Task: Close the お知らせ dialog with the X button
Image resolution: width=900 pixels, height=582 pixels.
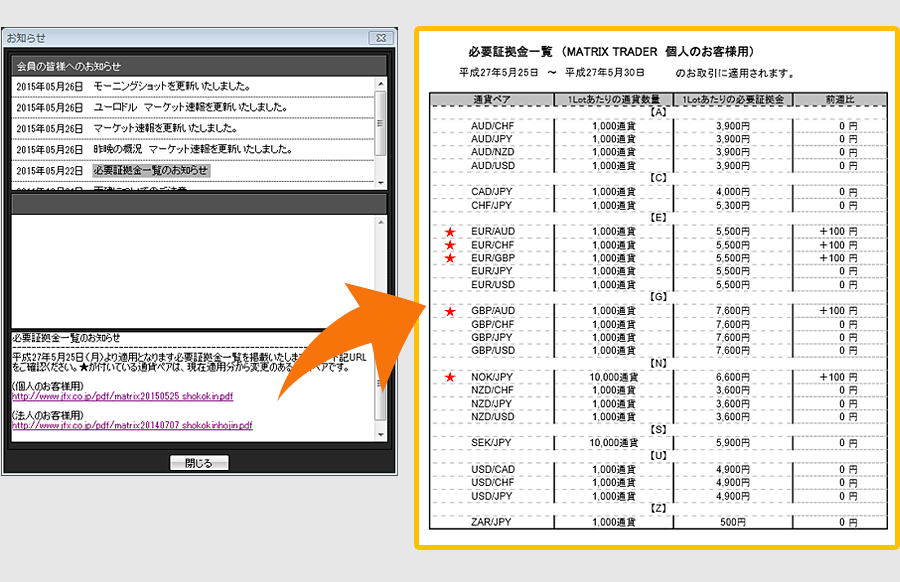Action: pyautogui.click(x=381, y=38)
